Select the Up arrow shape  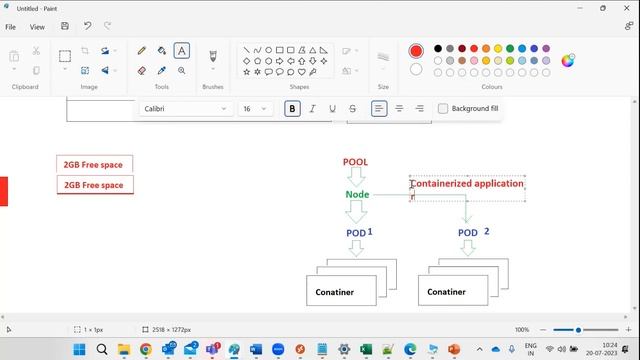click(x=302, y=61)
